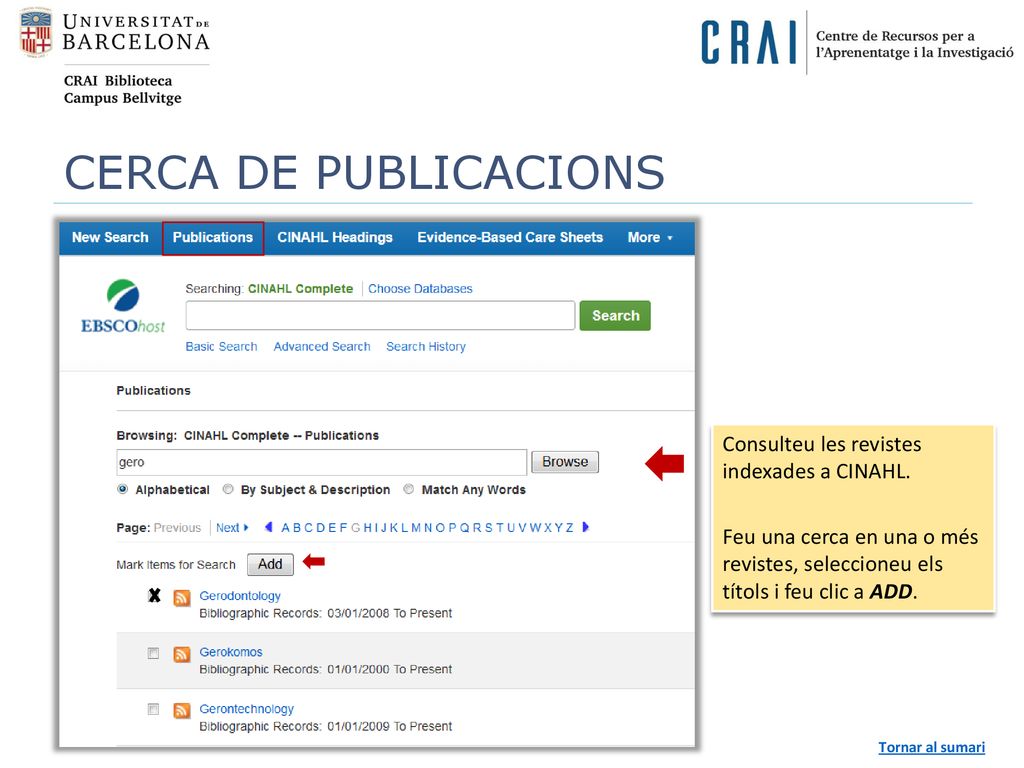The image size is (1024, 768).
Task: Jump to letter H in alphabet index
Action: click(367, 528)
